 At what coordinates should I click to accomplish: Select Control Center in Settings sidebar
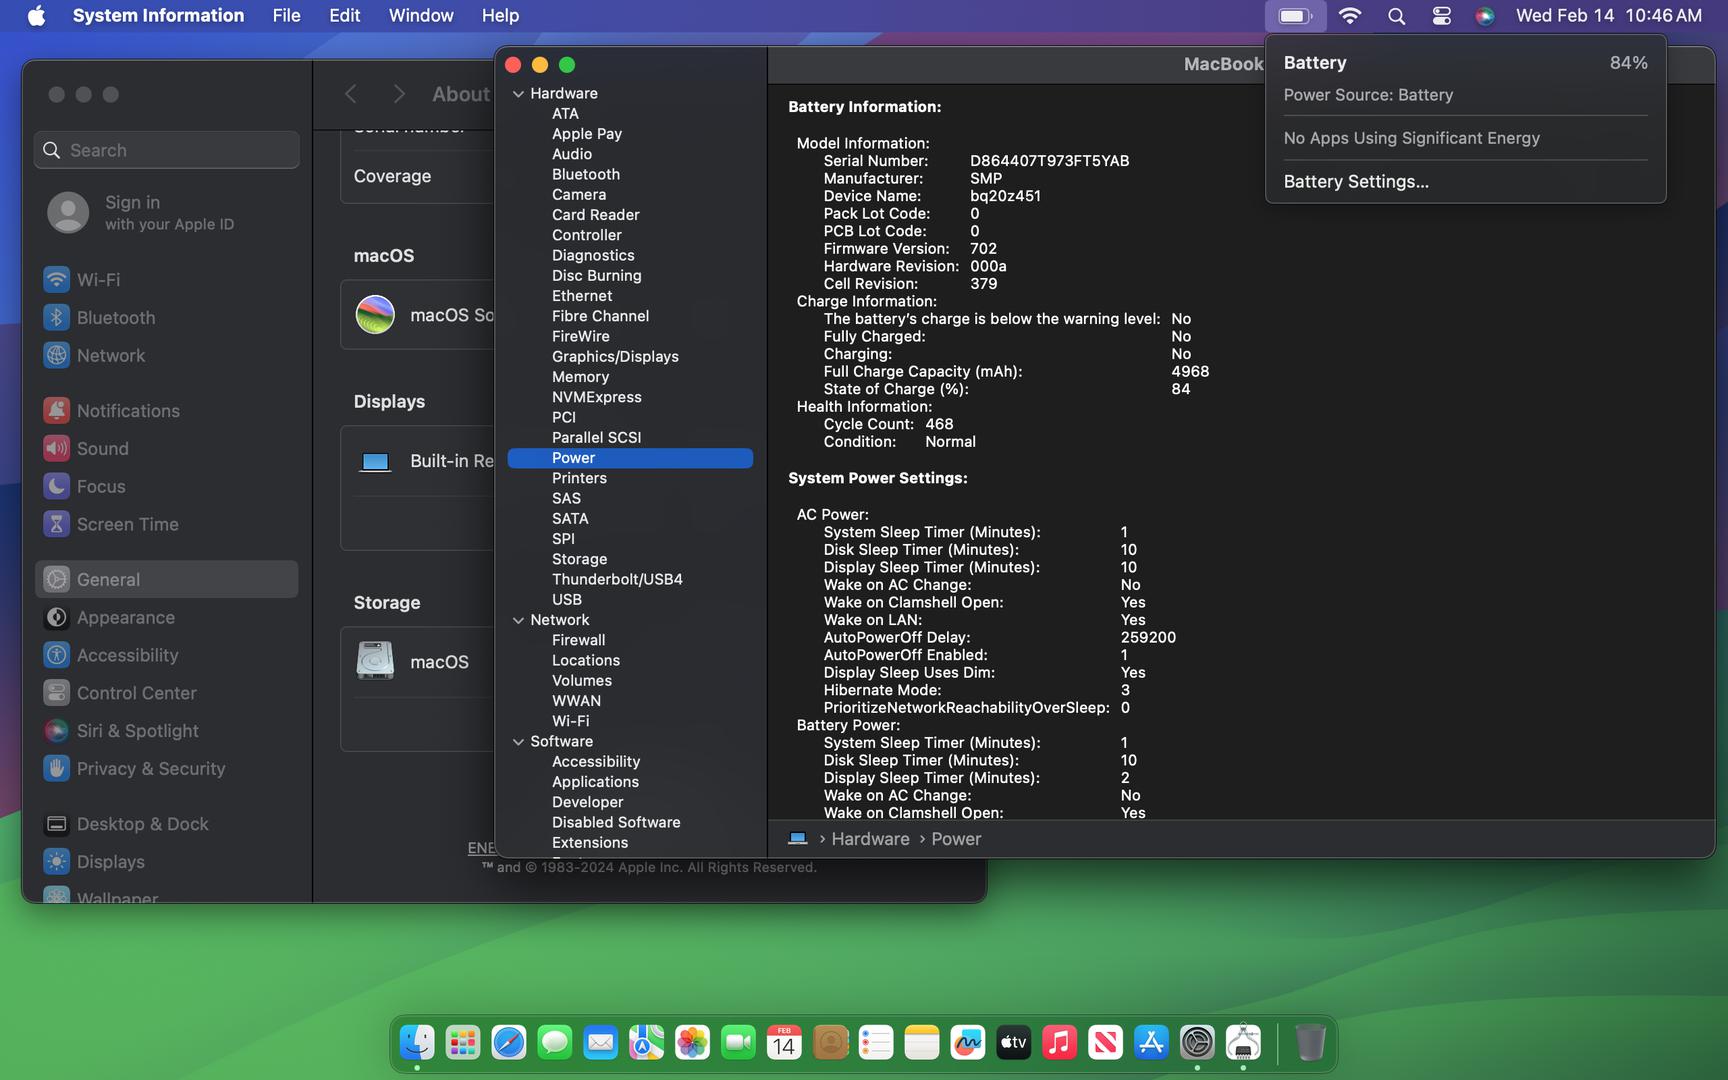pos(166,693)
